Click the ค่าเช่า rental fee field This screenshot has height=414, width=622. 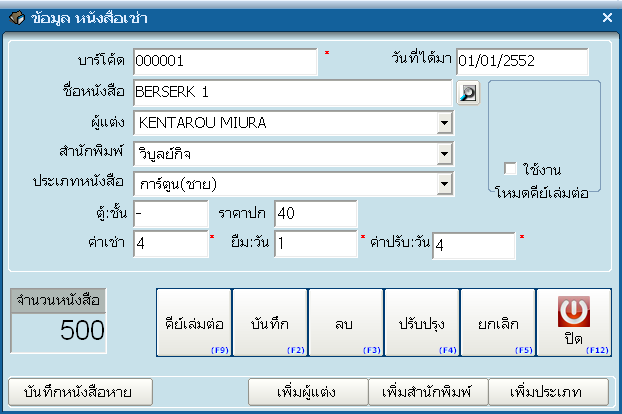click(171, 244)
